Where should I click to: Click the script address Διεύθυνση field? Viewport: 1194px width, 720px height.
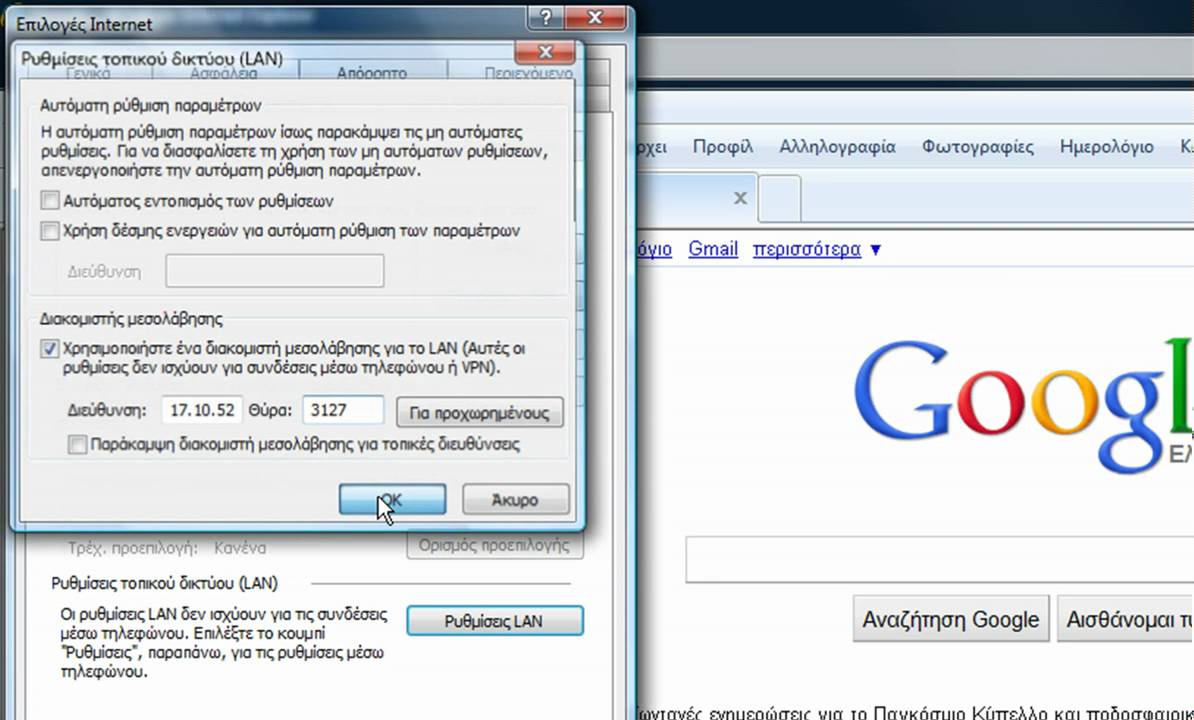(275, 272)
